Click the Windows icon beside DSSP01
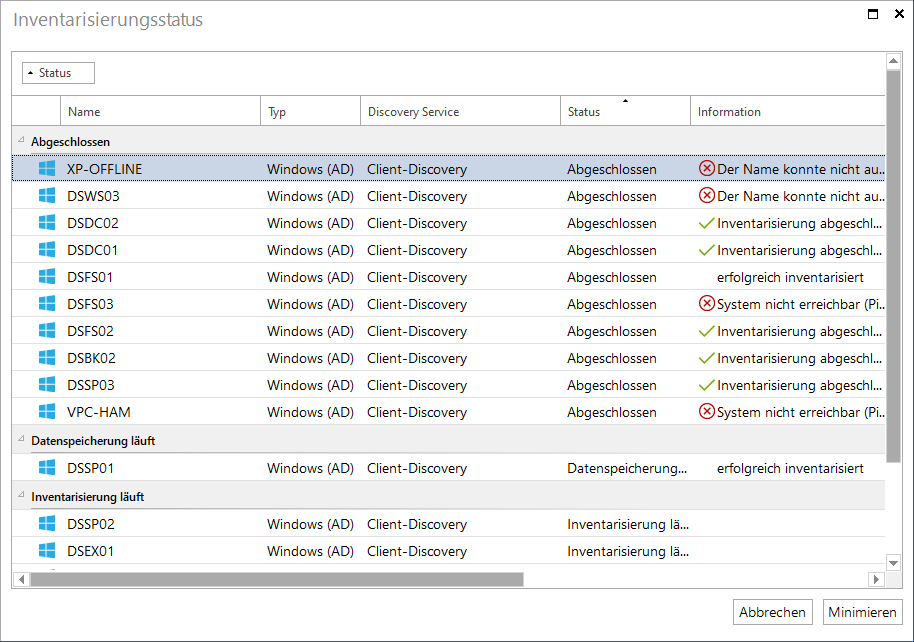 47,467
